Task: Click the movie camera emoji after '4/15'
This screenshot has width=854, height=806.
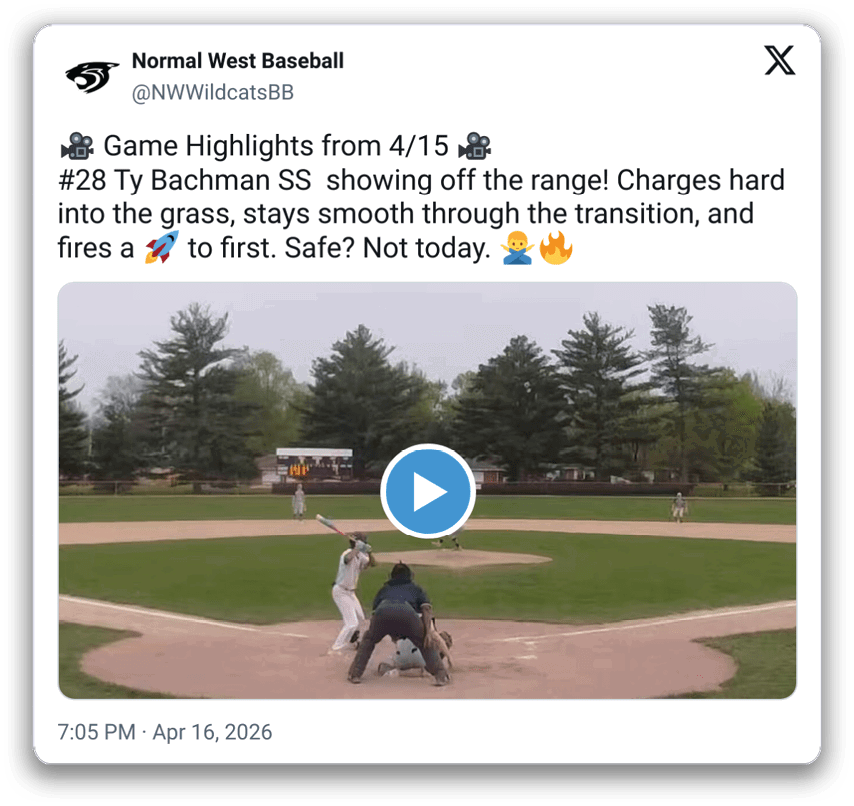Action: (474, 146)
